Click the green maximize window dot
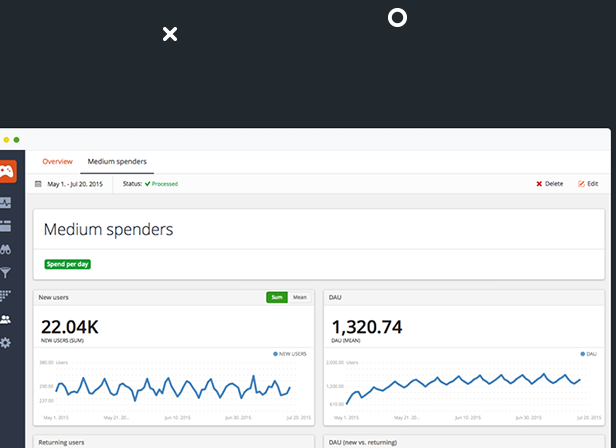The image size is (616, 448). coord(16,140)
